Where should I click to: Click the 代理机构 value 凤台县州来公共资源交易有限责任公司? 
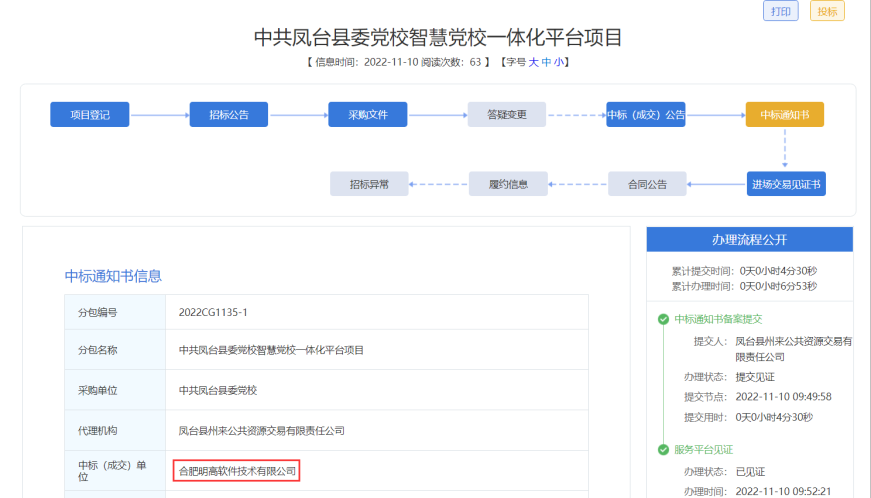[x=262, y=431]
